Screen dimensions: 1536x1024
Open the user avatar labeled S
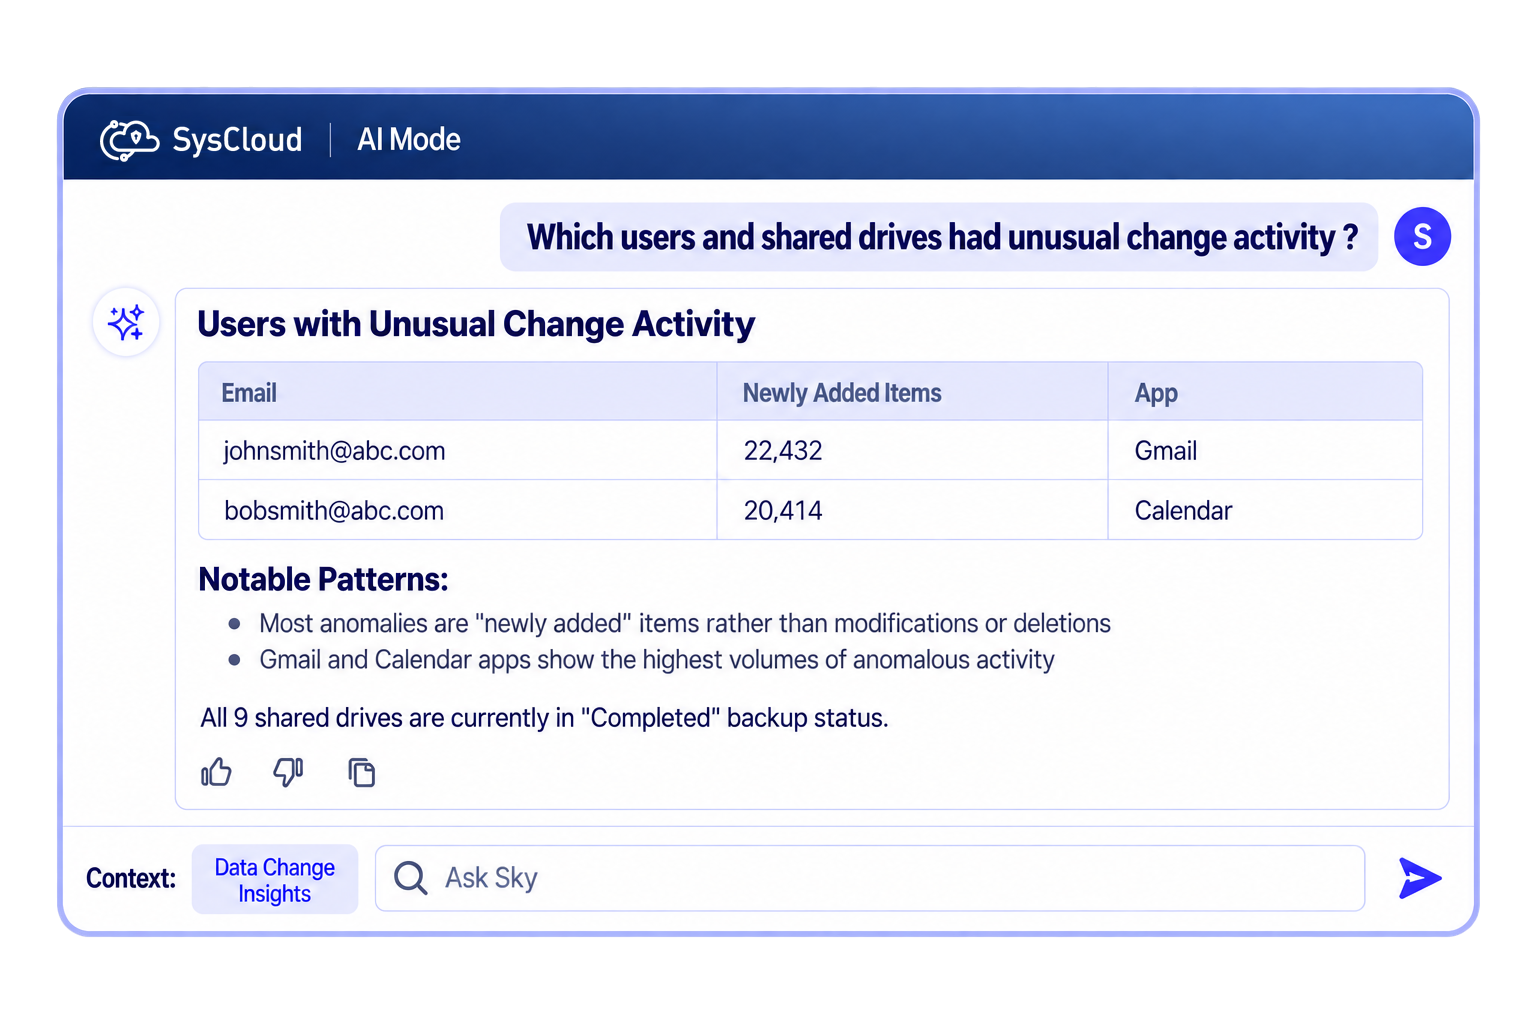point(1422,237)
